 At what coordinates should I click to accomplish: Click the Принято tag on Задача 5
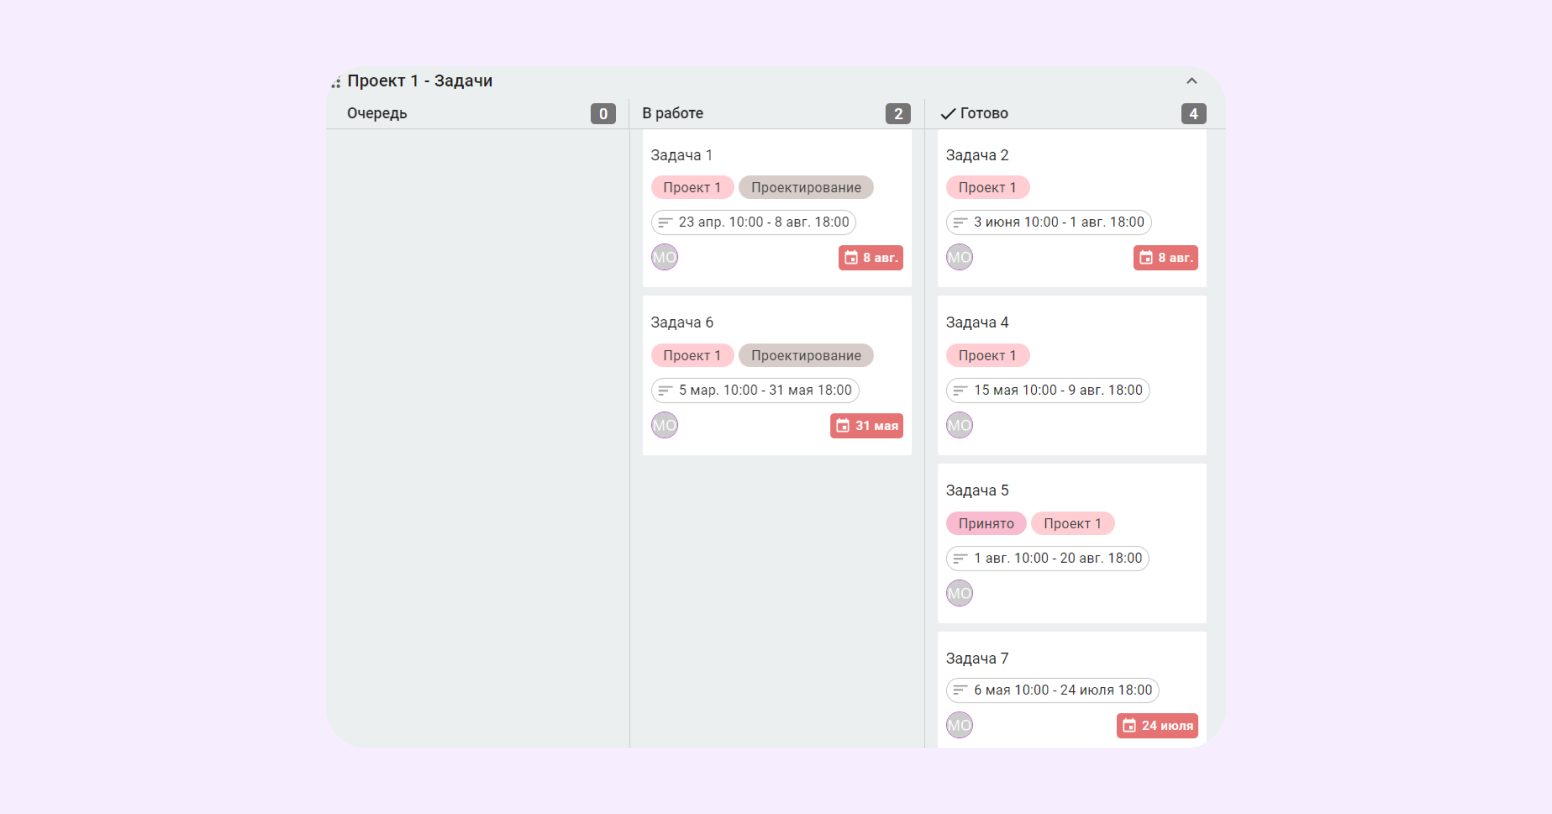click(986, 523)
